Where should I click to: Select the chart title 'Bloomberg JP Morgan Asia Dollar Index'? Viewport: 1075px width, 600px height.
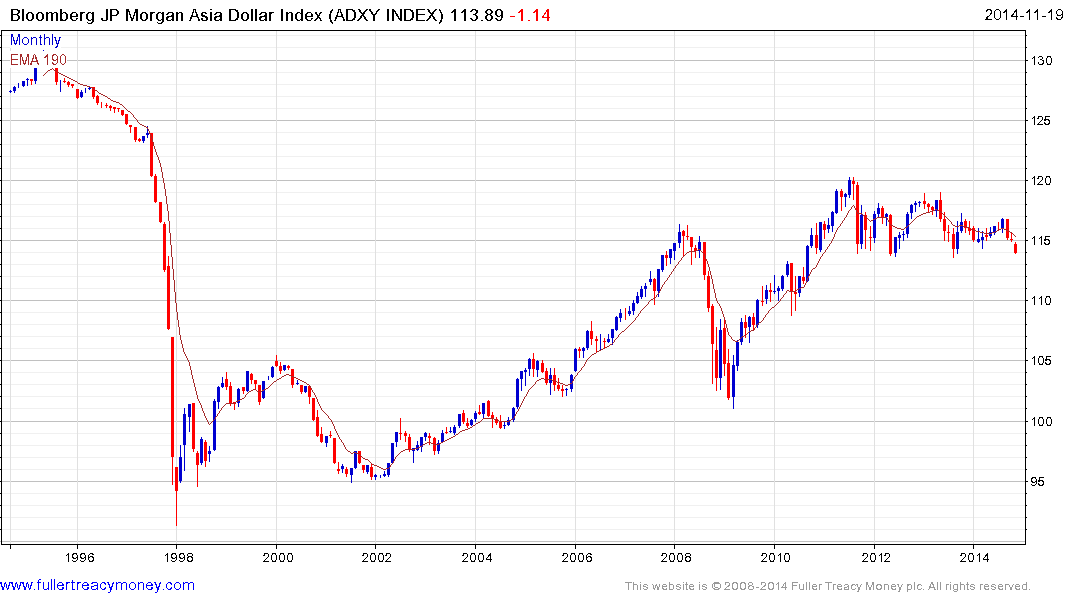tap(167, 15)
